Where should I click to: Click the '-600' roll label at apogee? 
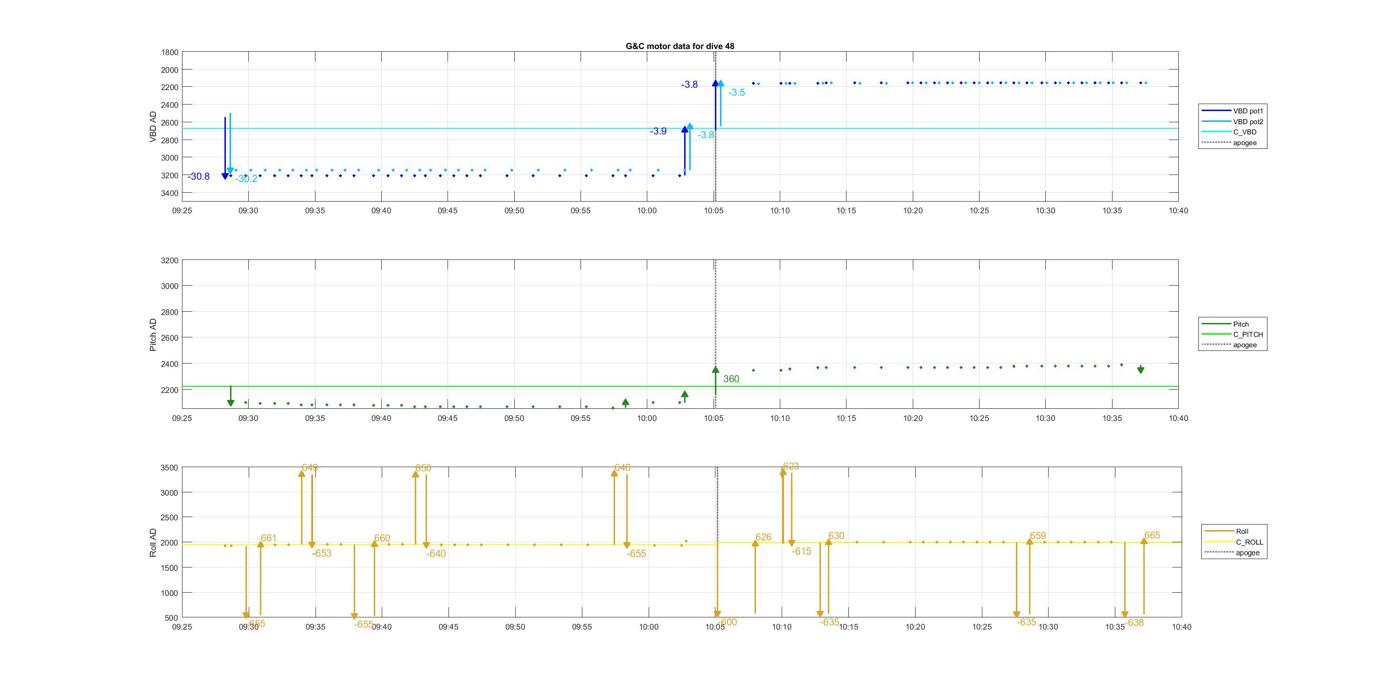pyautogui.click(x=728, y=622)
